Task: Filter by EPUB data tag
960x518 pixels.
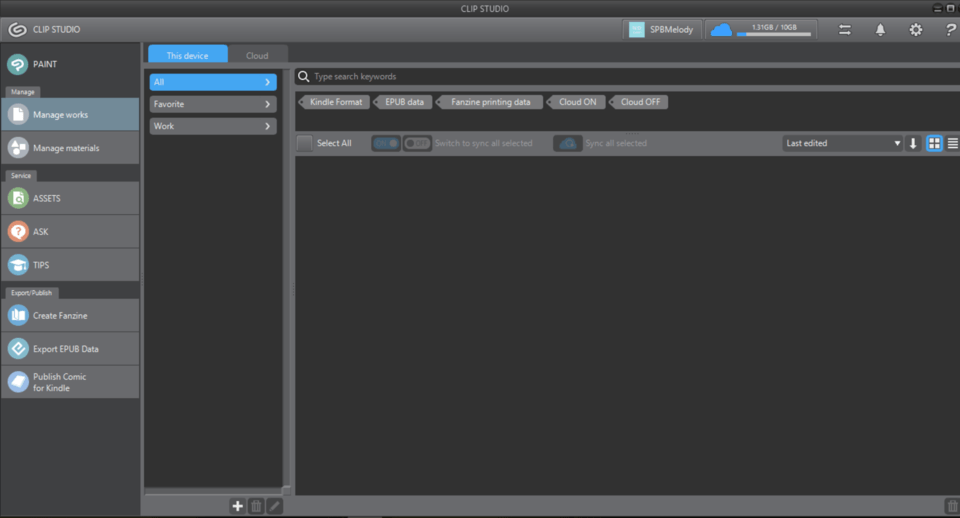Action: click(x=403, y=102)
